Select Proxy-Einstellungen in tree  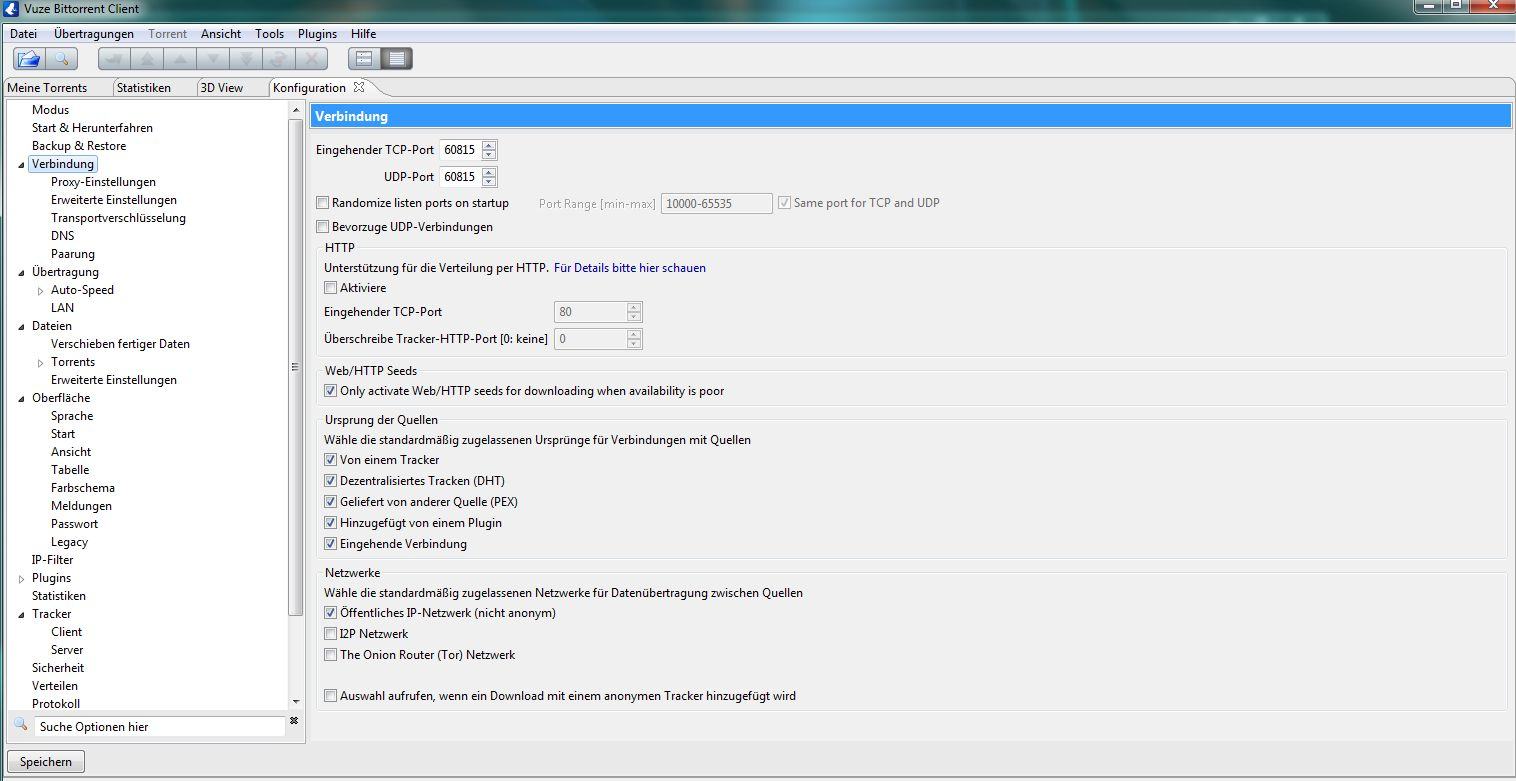tap(103, 182)
